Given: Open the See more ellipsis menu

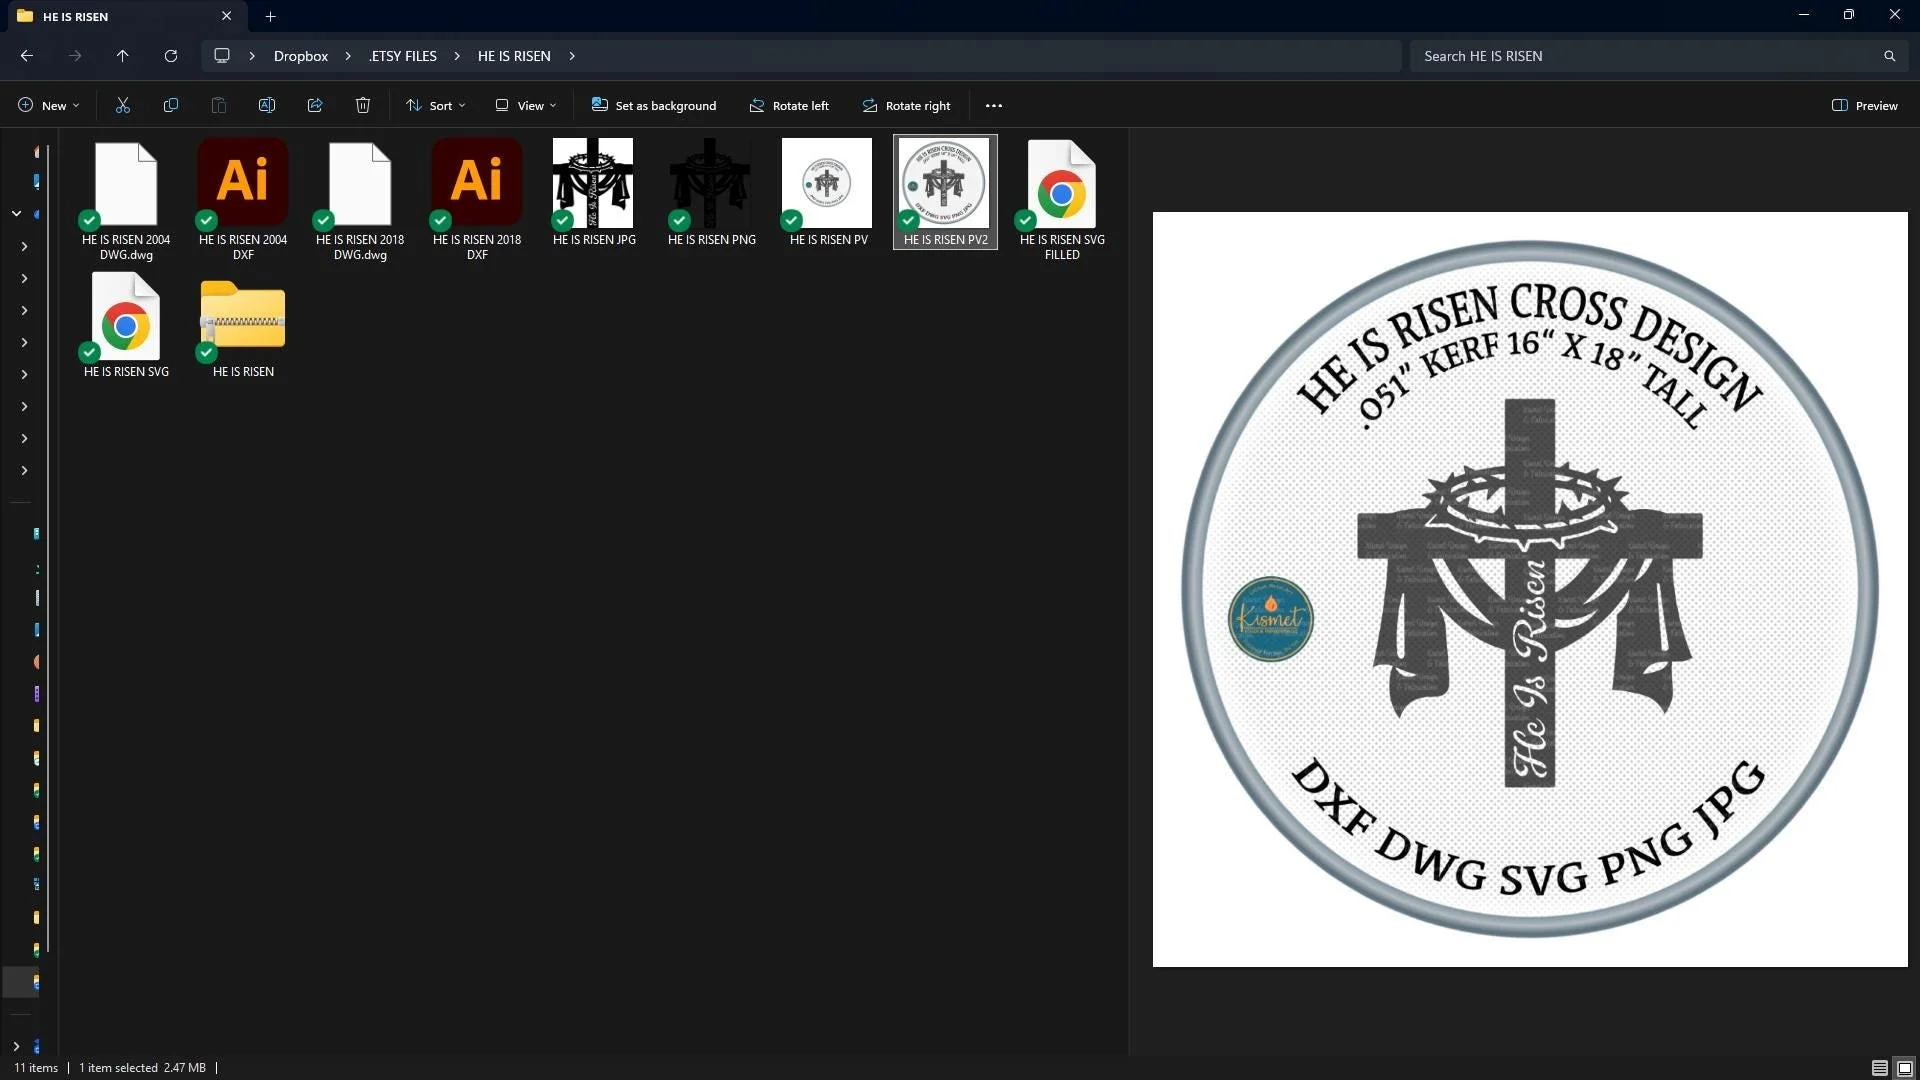Looking at the screenshot, I should coord(993,105).
